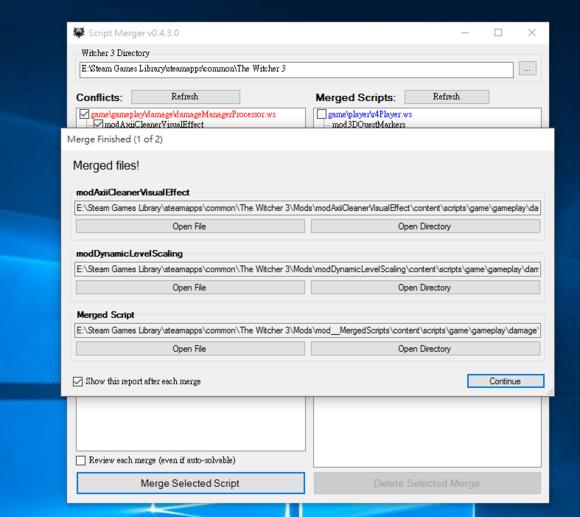The height and width of the screenshot is (517, 580).
Task: Click the Merged Script path field
Action: coord(308,330)
